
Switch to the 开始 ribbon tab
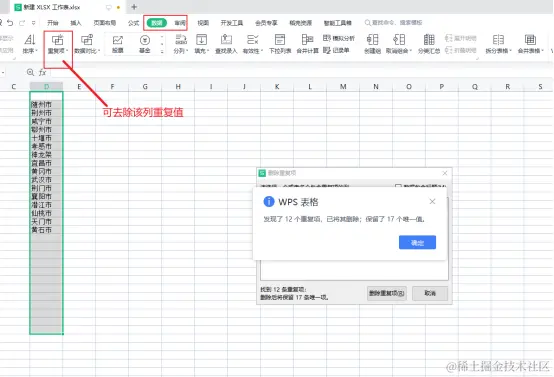click(x=53, y=23)
